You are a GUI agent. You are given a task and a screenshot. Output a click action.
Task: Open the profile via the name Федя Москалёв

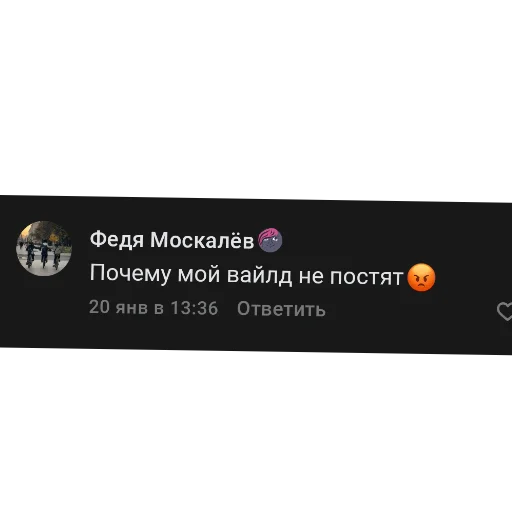click(x=172, y=239)
